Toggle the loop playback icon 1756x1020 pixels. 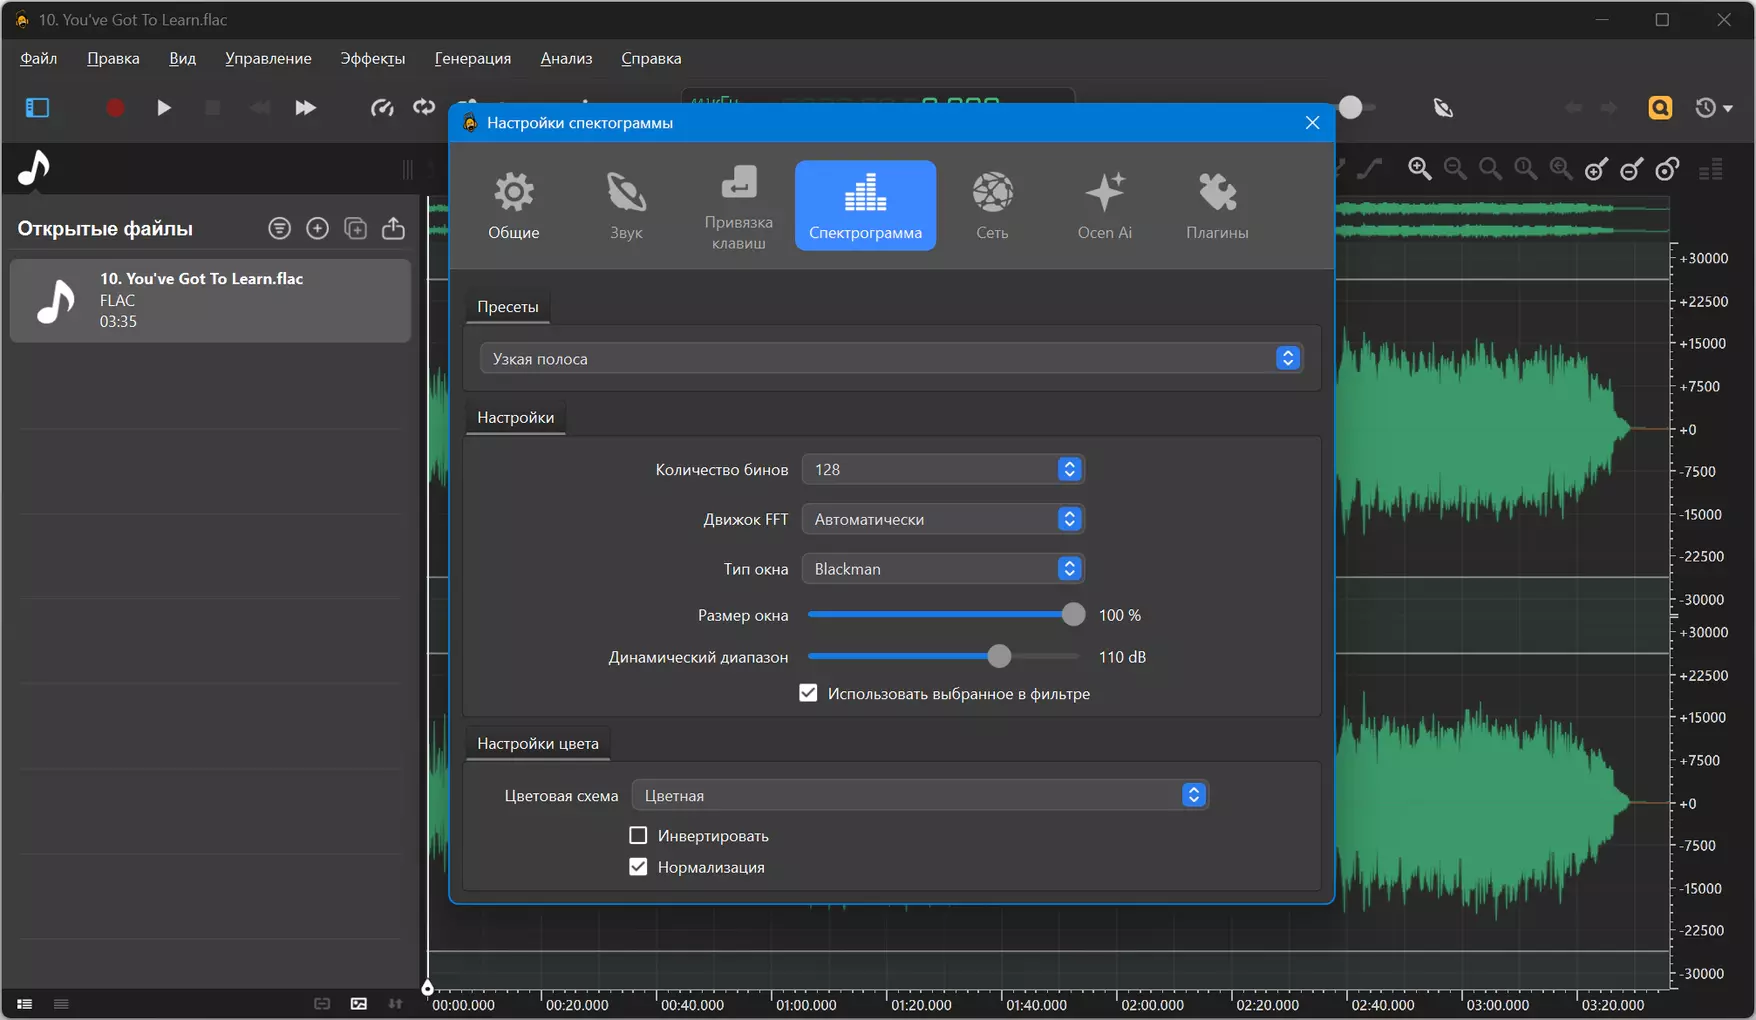click(424, 107)
